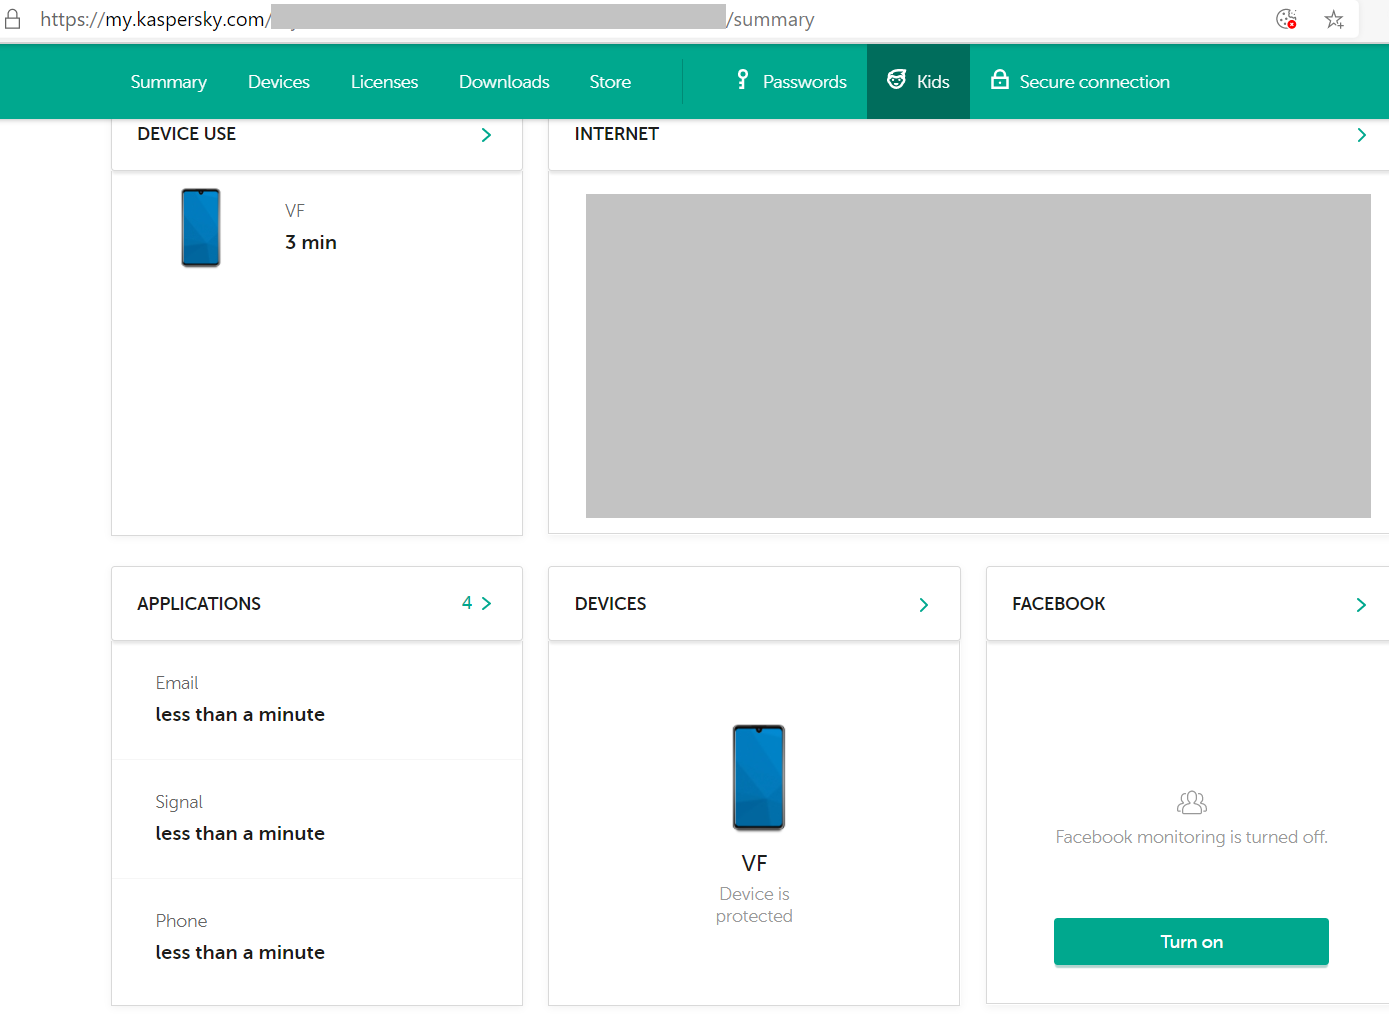Click the Facebook people group icon
Image resolution: width=1389 pixels, height=1027 pixels.
1191,802
